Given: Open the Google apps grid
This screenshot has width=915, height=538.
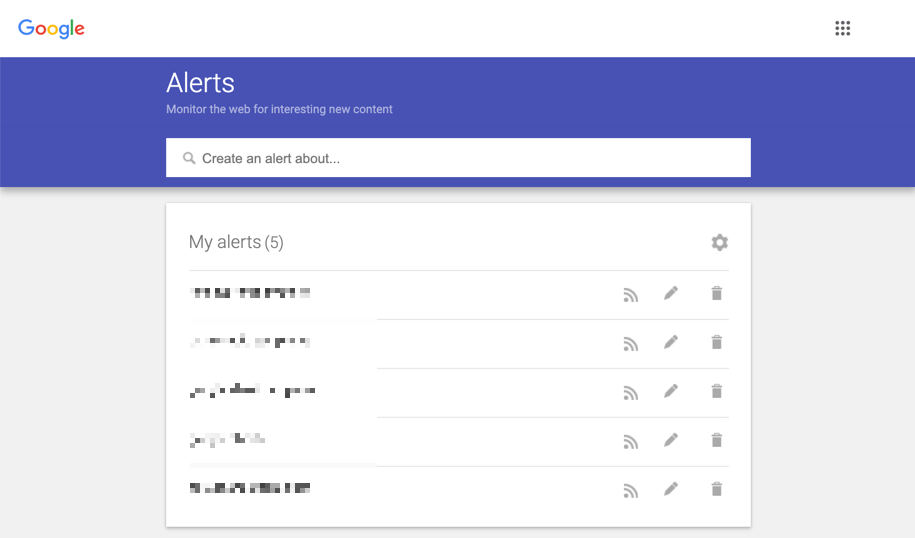Looking at the screenshot, I should 843,28.
